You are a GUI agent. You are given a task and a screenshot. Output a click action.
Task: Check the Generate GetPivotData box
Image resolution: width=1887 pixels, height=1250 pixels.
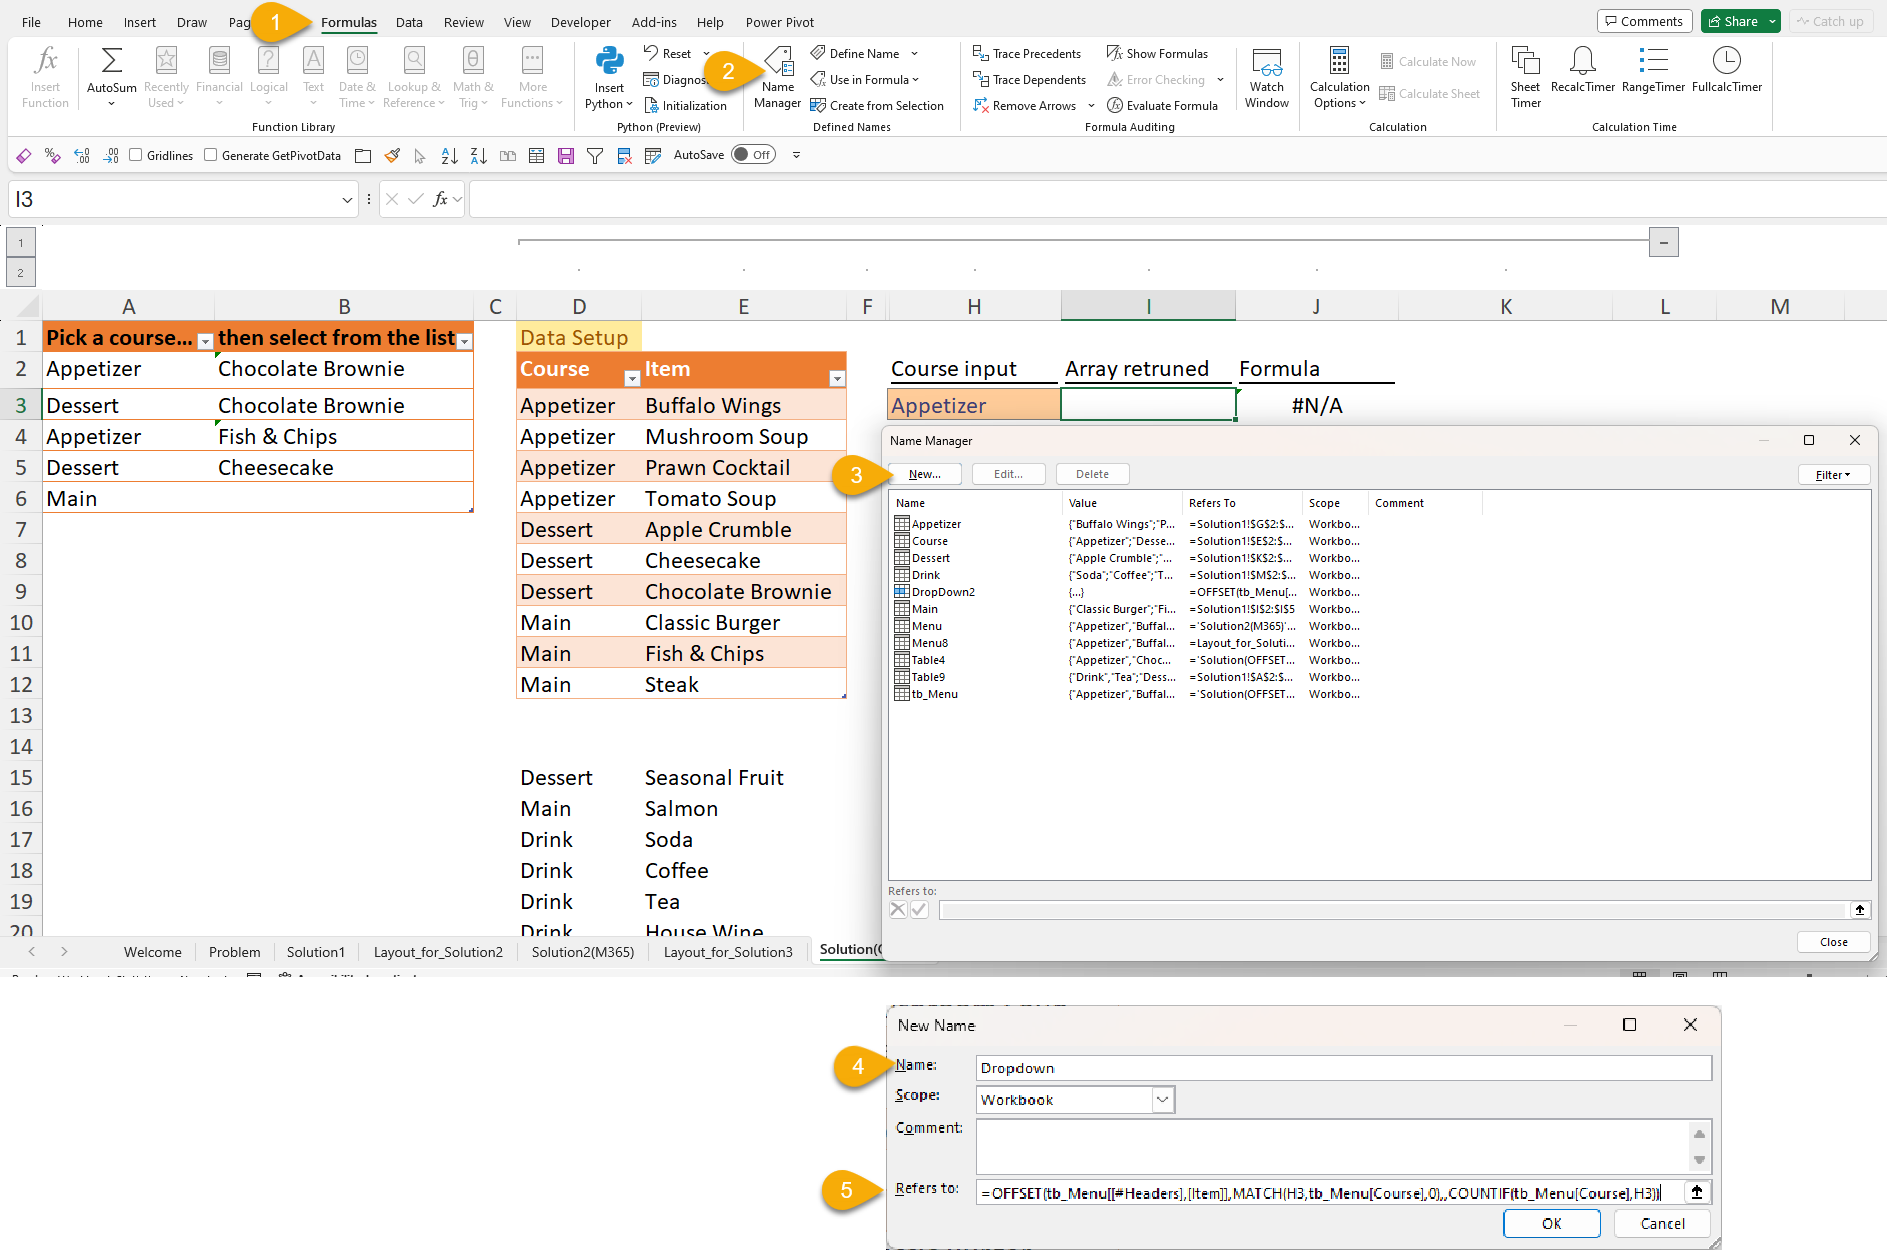click(211, 155)
